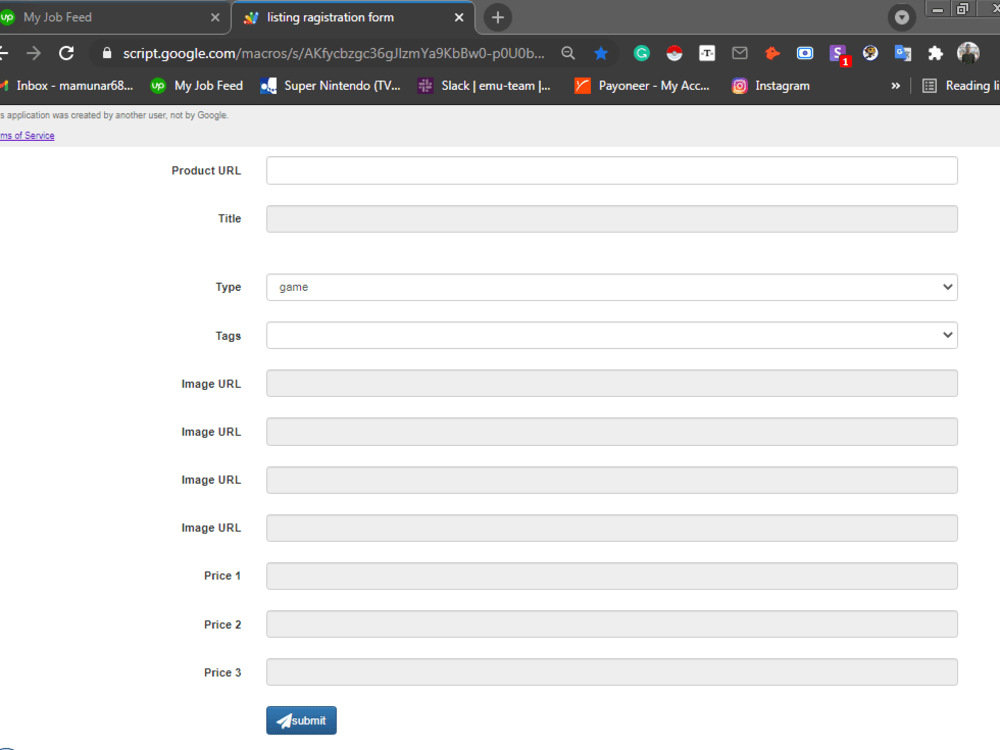Viewport: 1000px width, 750px height.
Task: Open the My Job Feed bookmark
Action: [196, 85]
